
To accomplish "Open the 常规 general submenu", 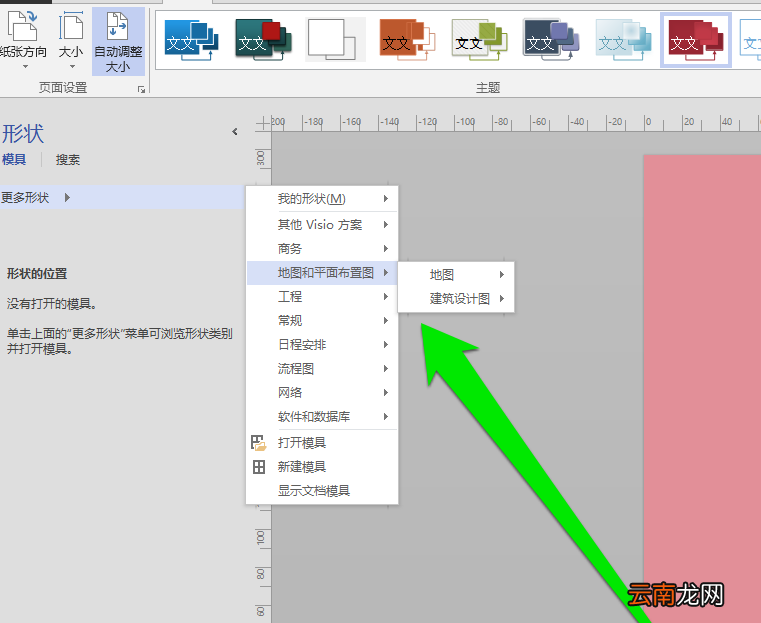I will (x=322, y=320).
